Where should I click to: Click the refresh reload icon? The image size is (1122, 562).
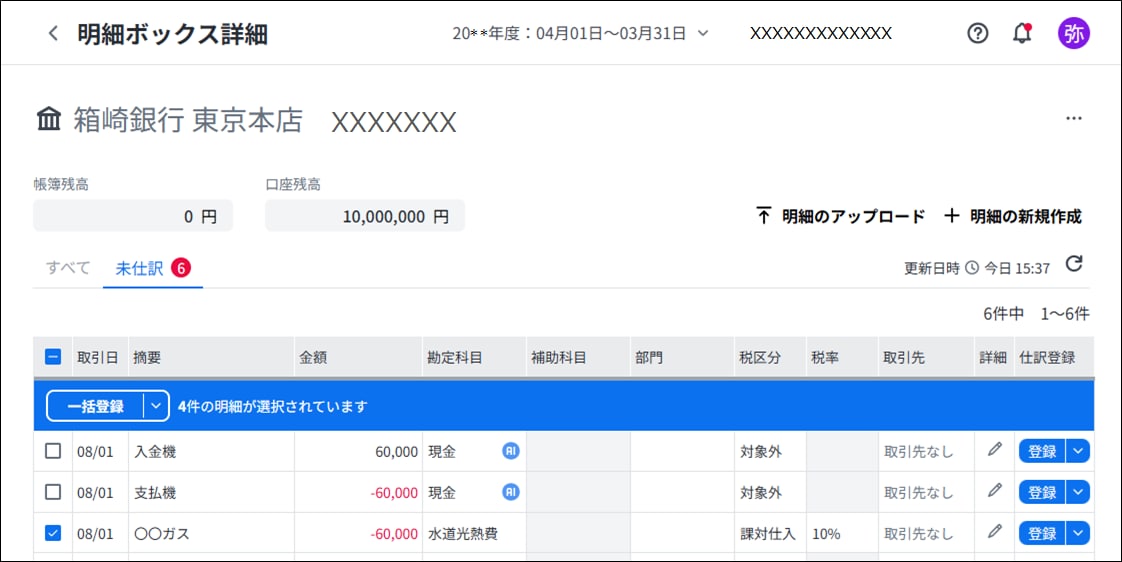pyautogui.click(x=1074, y=264)
